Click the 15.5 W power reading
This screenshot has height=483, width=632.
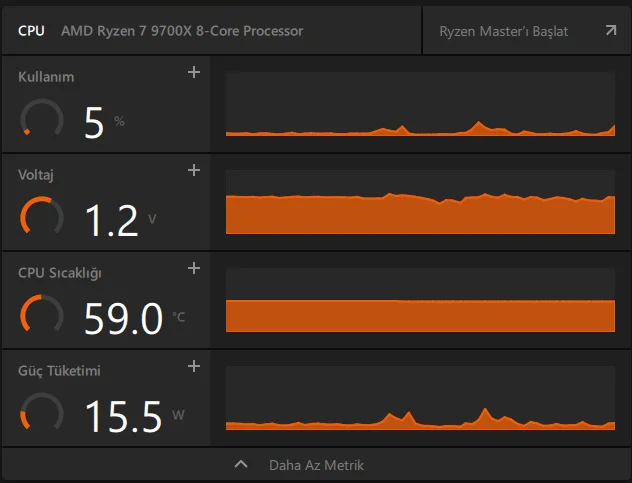click(x=123, y=416)
